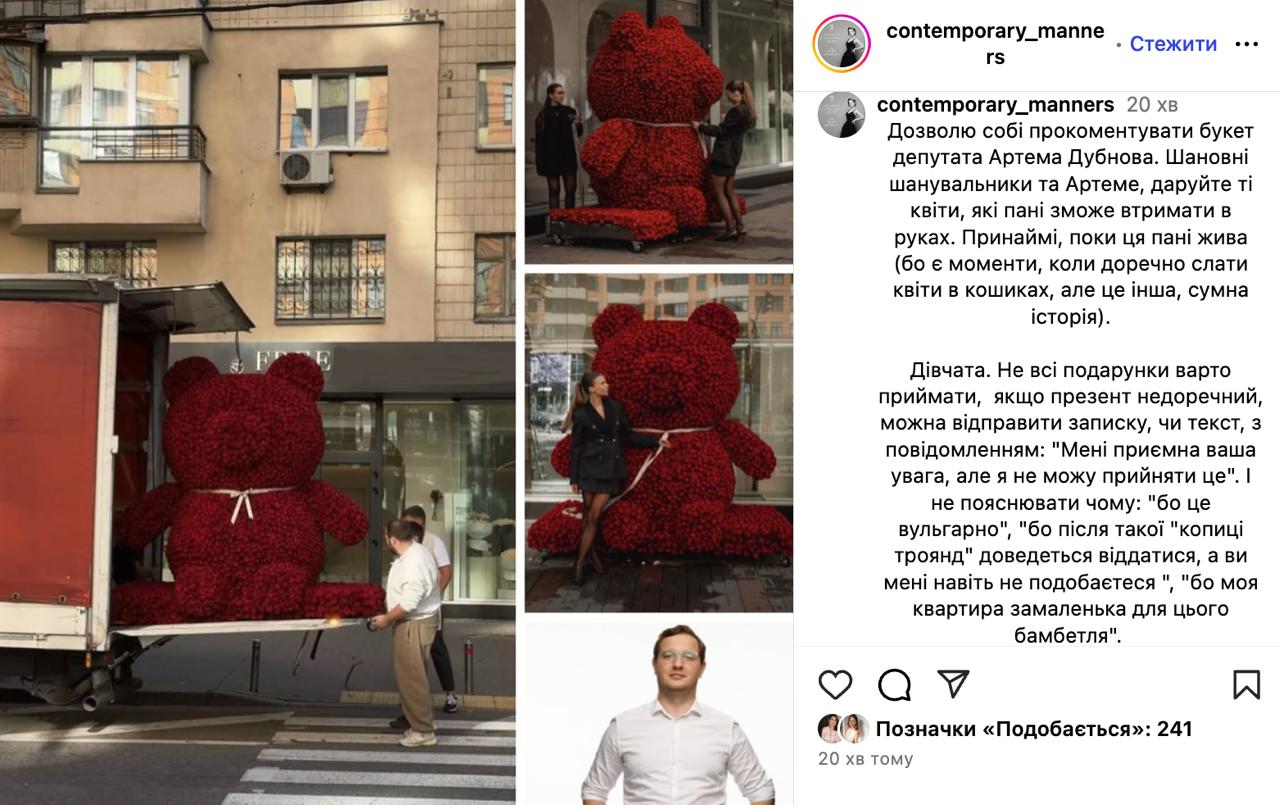Click the caption text about Артема Дубнова
Image resolution: width=1280 pixels, height=805 pixels.
pyautogui.click(x=1034, y=224)
